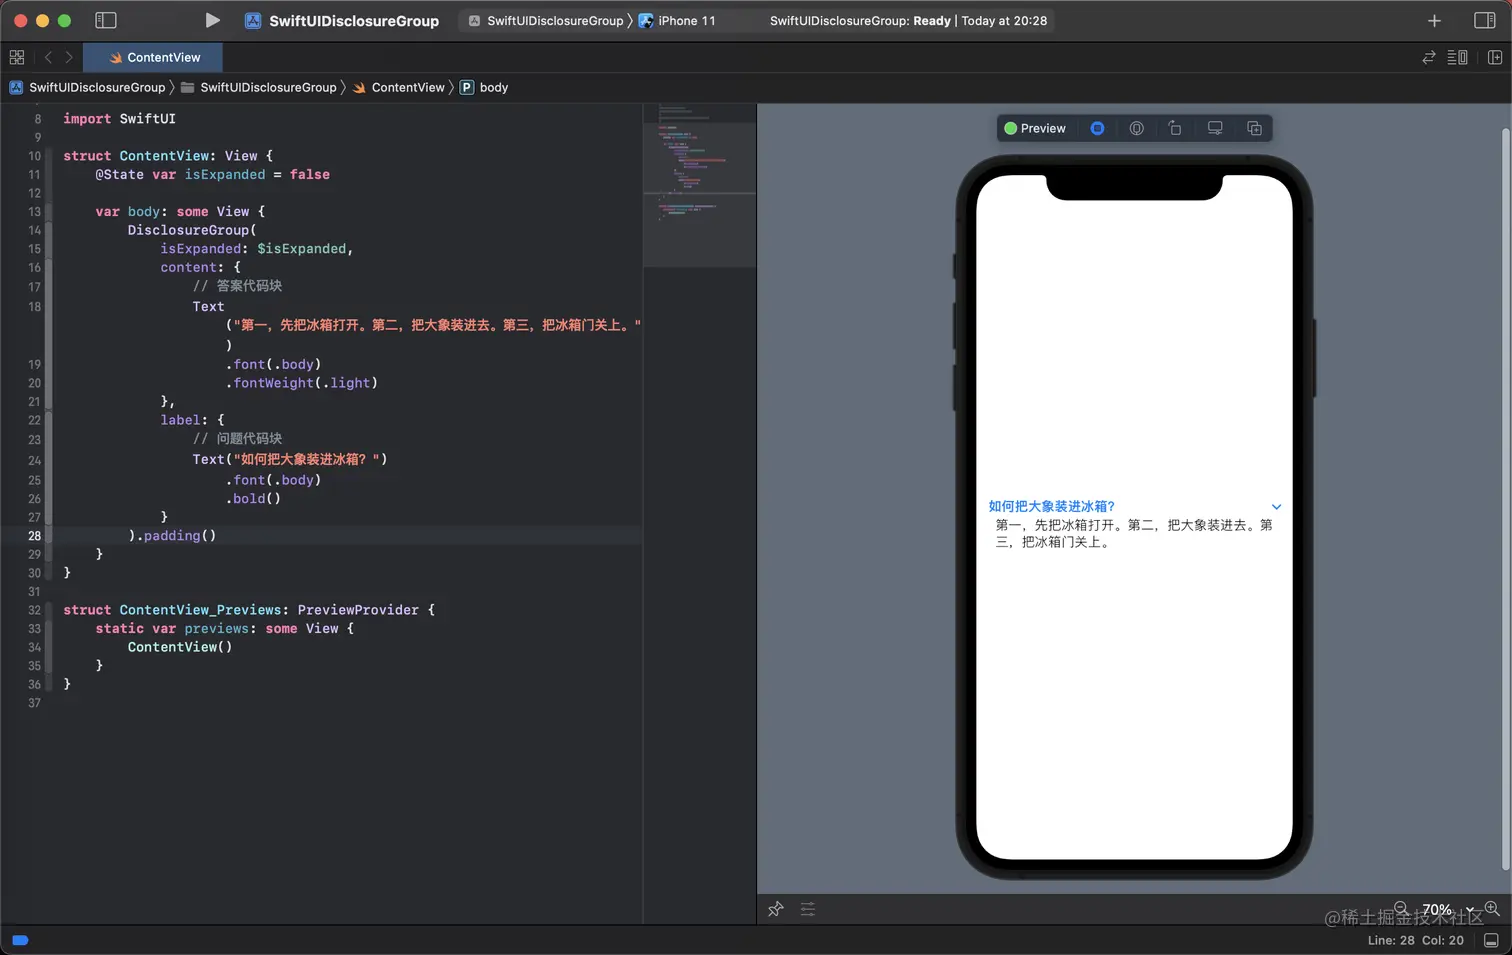Image resolution: width=1512 pixels, height=955 pixels.
Task: Open body symbol in jump bar
Action: click(x=484, y=87)
